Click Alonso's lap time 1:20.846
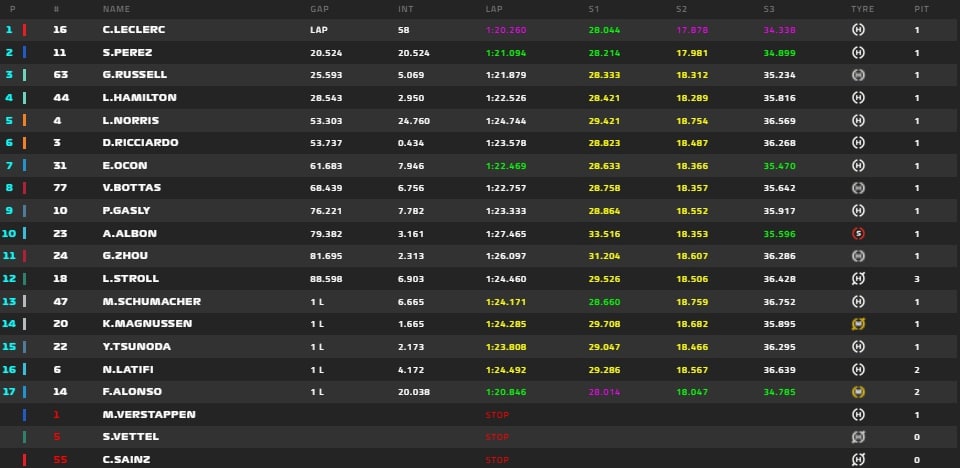960x468 pixels. point(506,392)
